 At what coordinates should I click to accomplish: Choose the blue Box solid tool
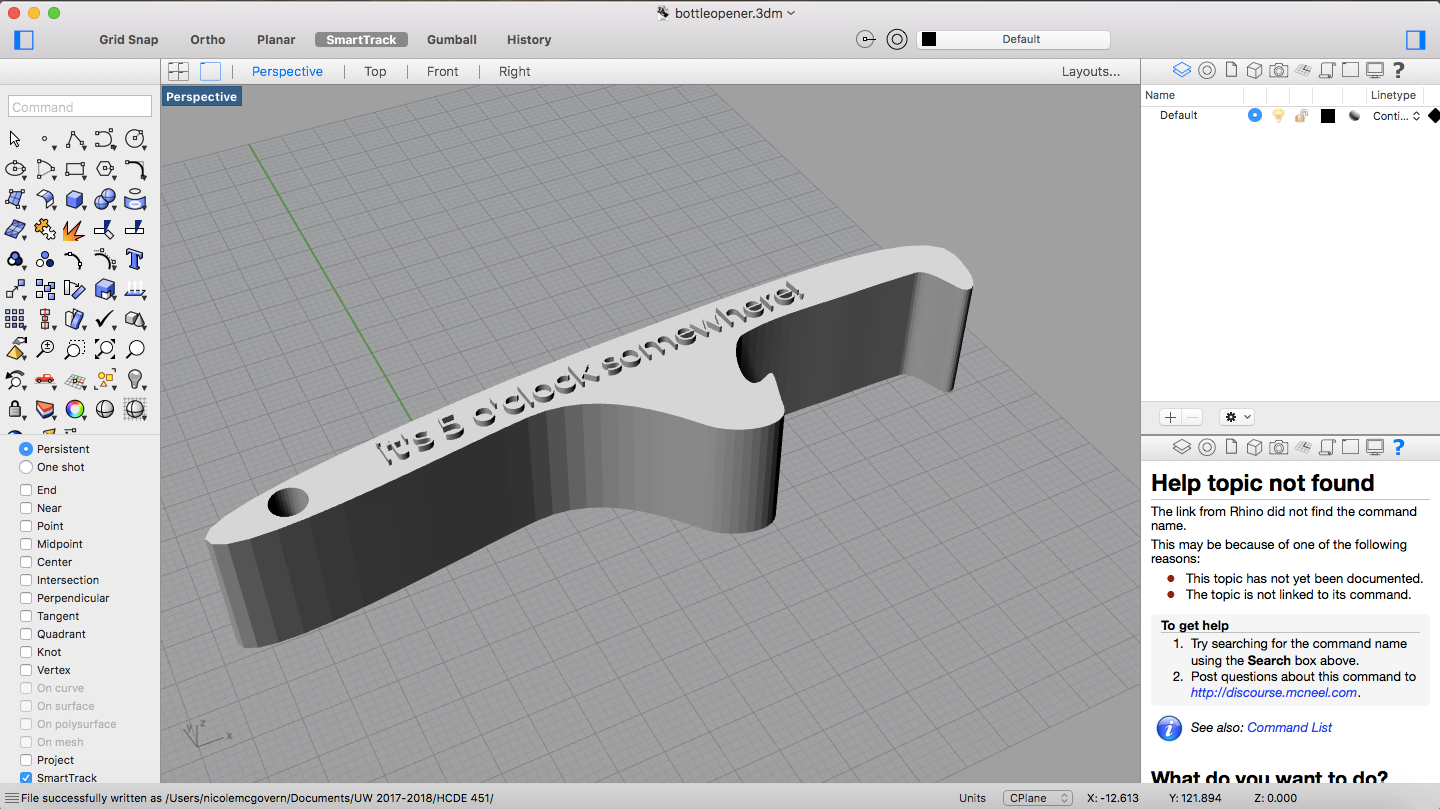75,199
